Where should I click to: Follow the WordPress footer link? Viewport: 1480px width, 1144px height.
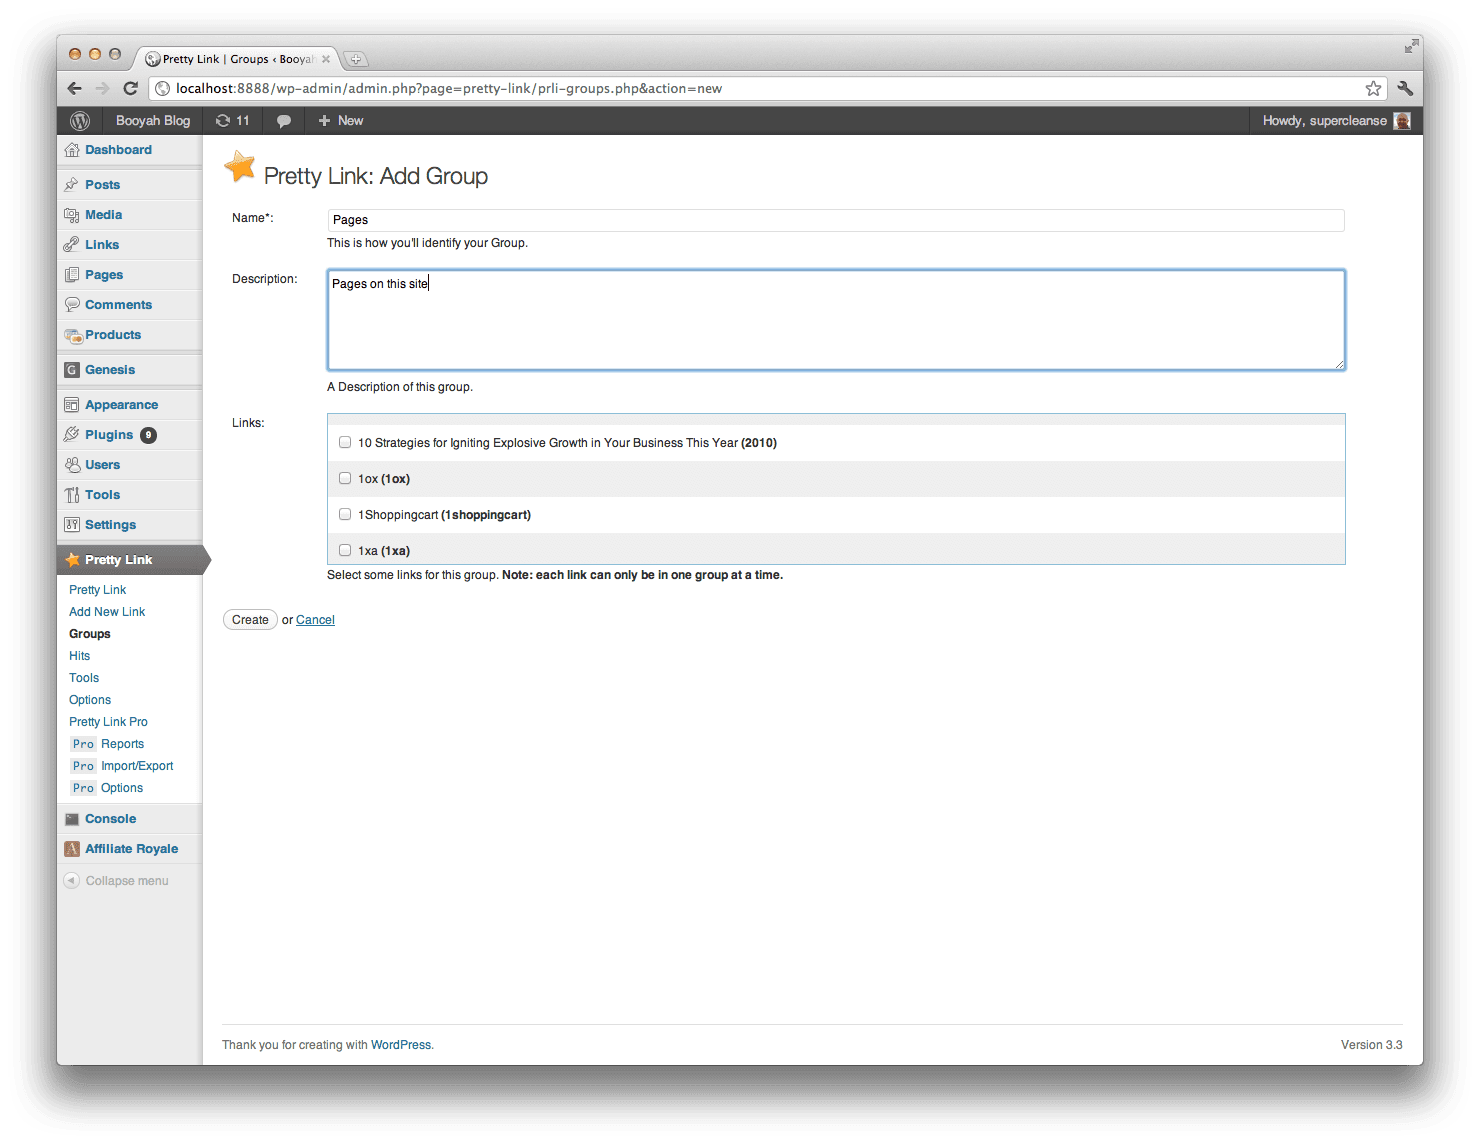tap(401, 1045)
